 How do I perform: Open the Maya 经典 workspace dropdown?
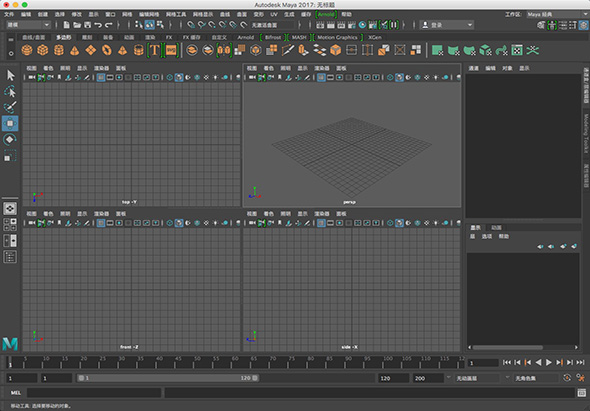tap(557, 14)
